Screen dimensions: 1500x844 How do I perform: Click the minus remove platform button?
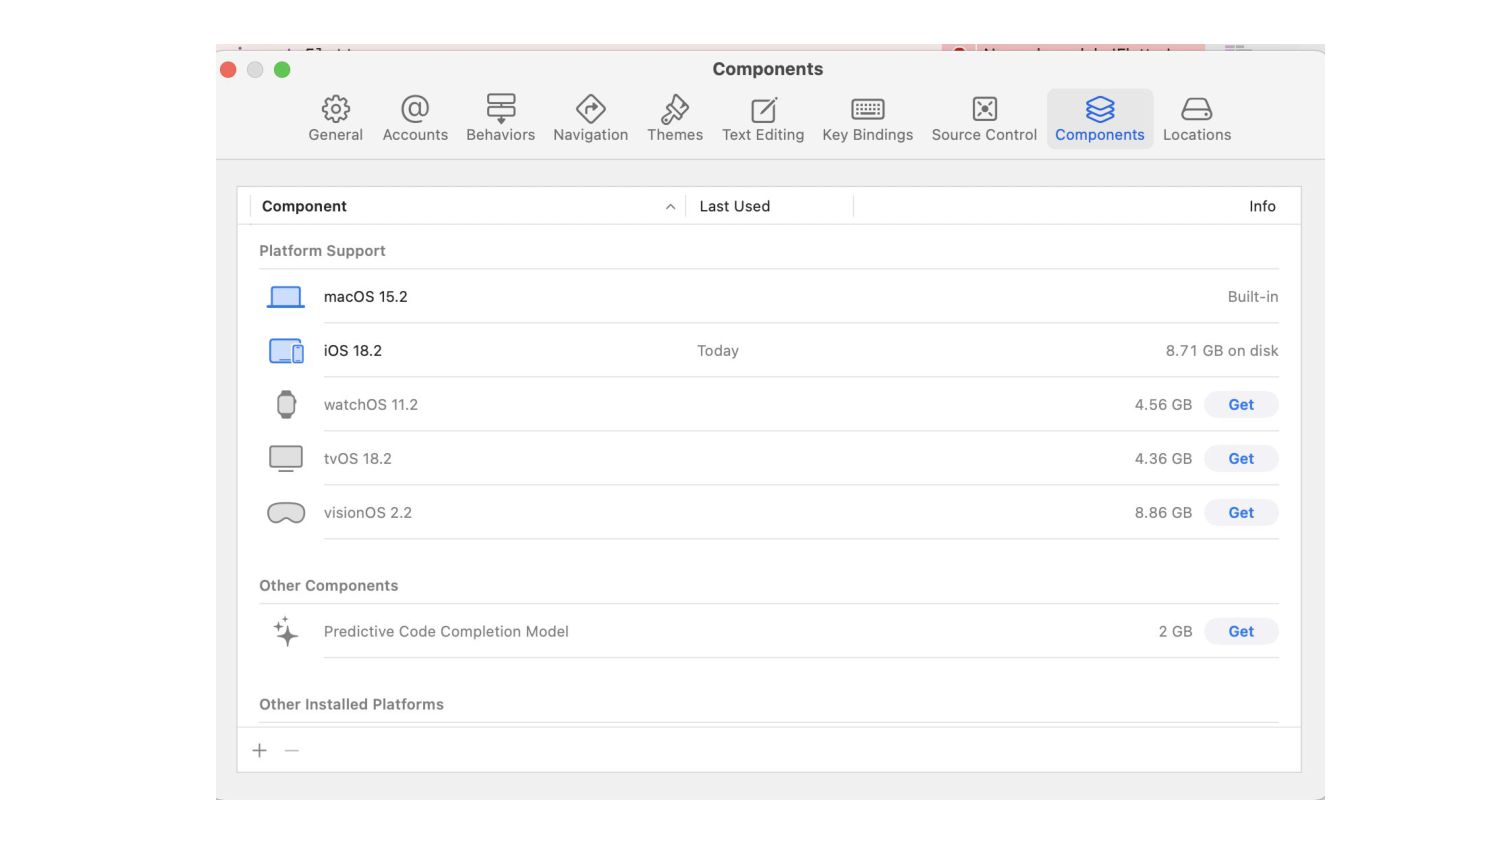tap(292, 750)
